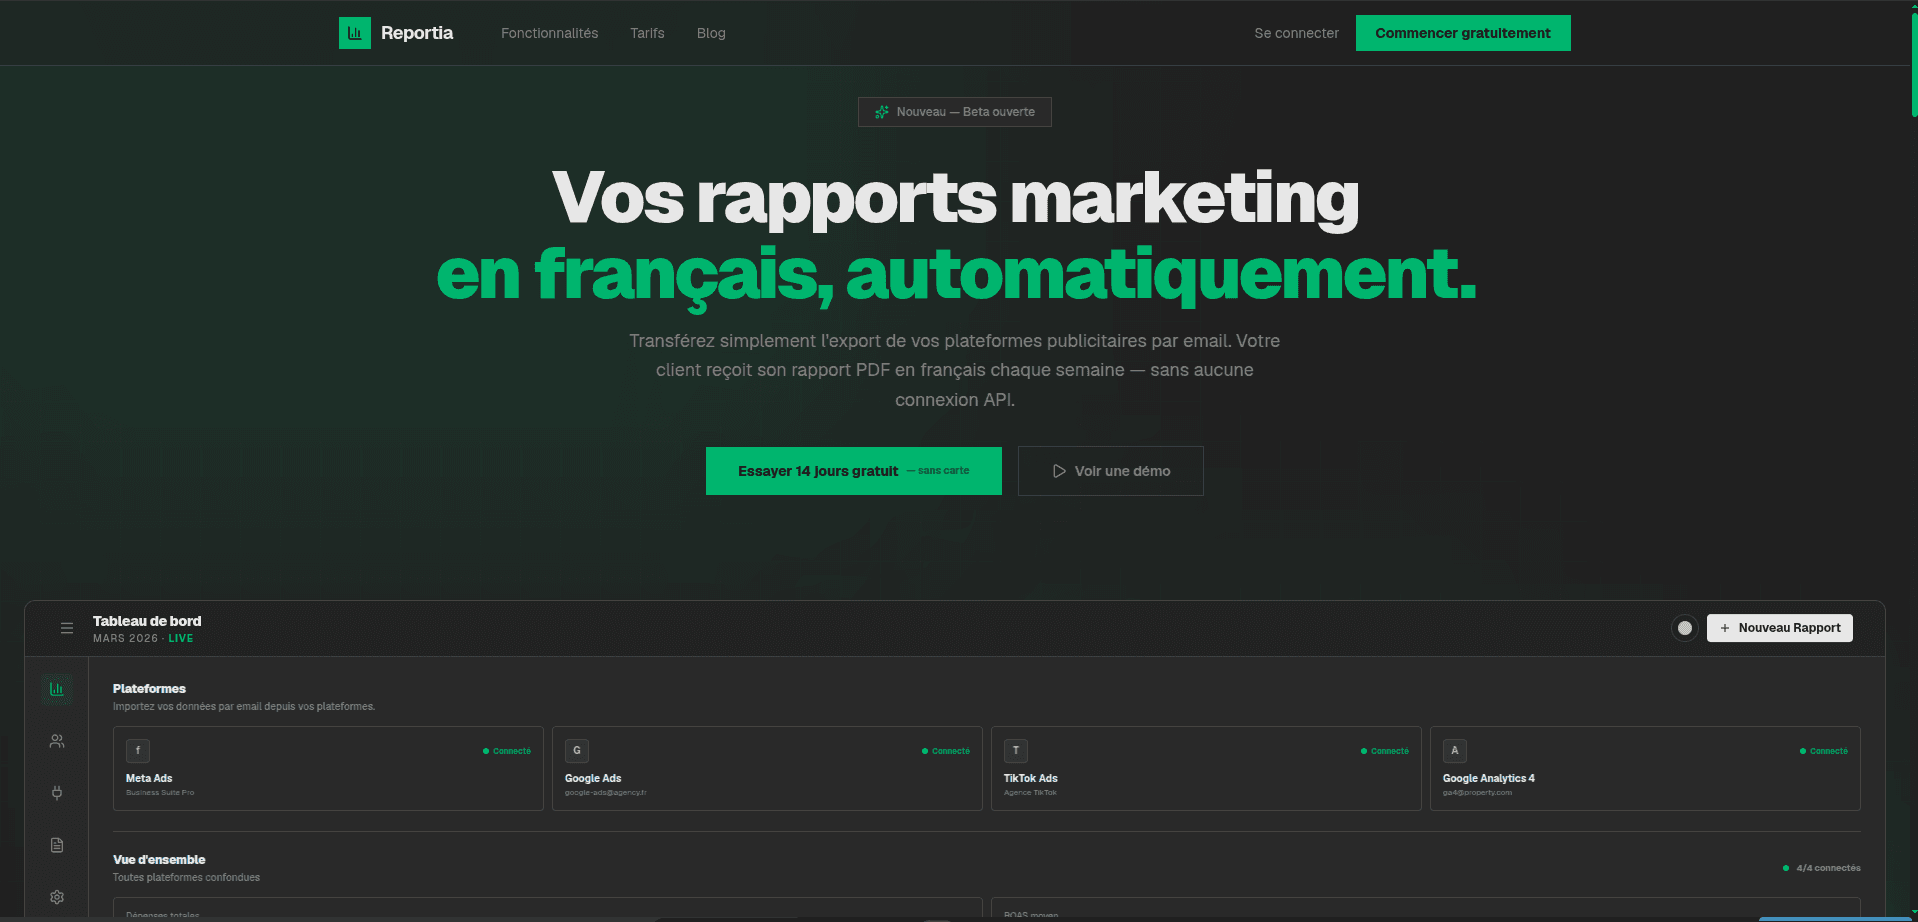Open the integrations plug sidebar icon
Viewport: 1918px width, 922px height.
[57, 793]
